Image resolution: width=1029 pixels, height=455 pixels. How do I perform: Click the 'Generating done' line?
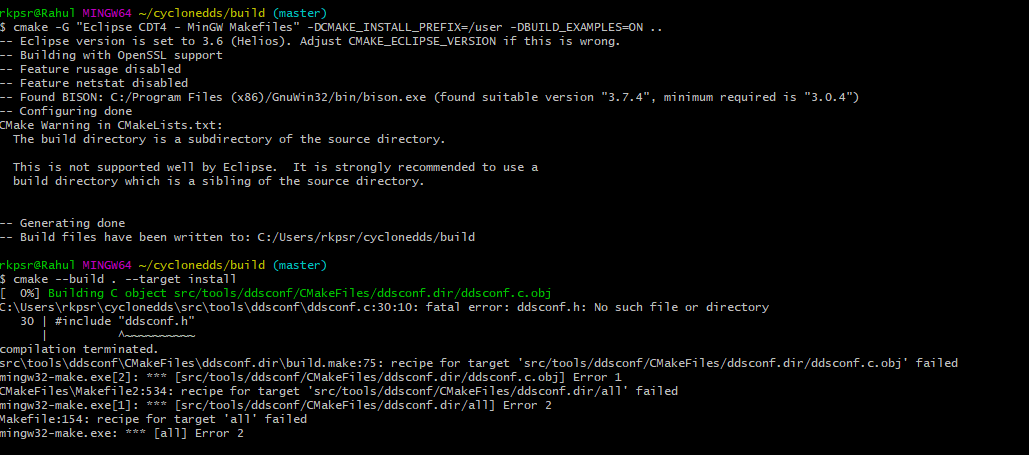(62, 223)
